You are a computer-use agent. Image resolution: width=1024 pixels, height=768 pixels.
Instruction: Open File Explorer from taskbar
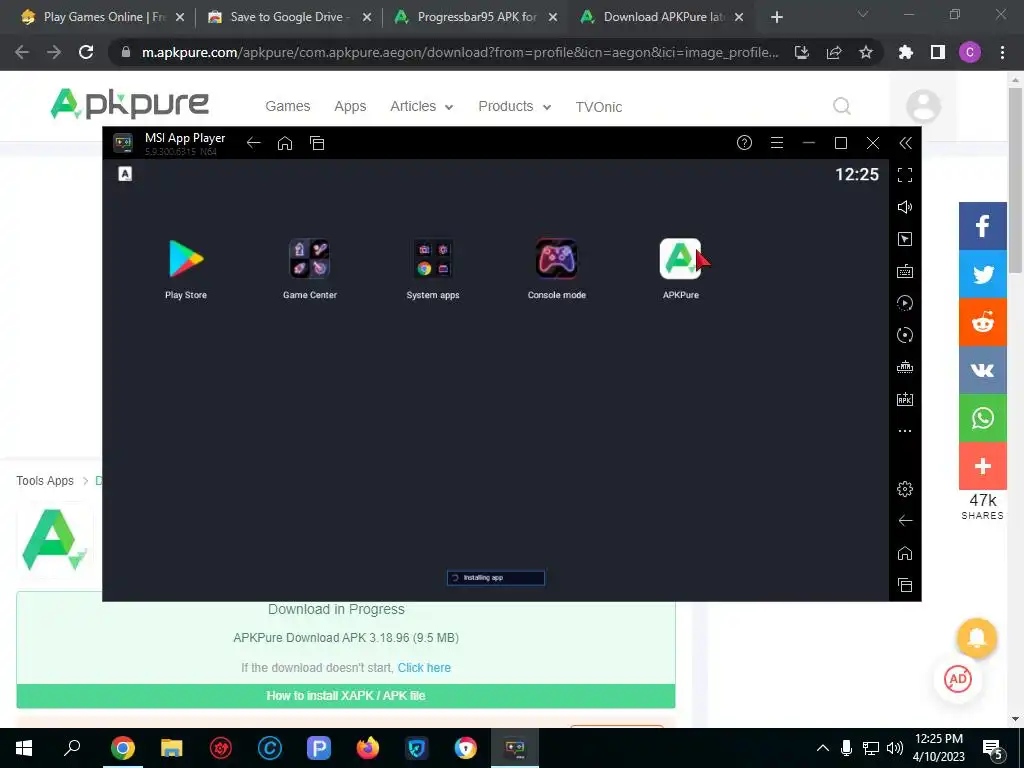pos(171,748)
